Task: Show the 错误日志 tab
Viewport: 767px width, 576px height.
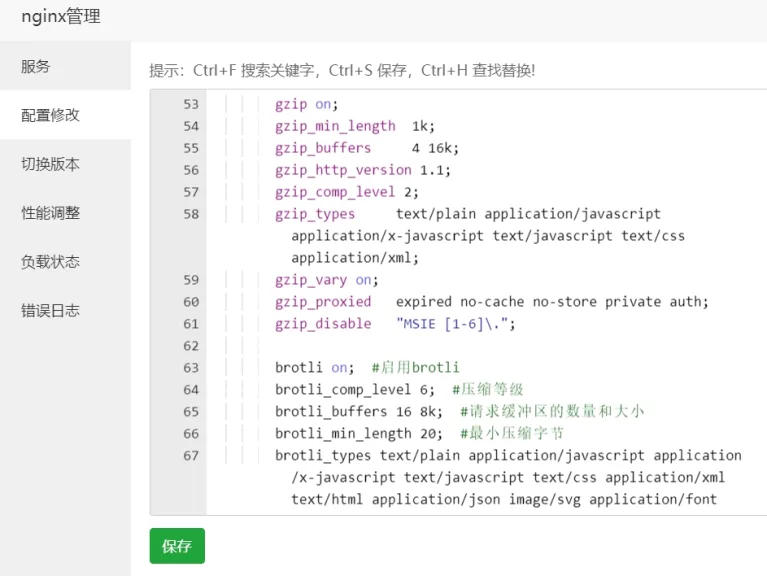Action: 50,311
